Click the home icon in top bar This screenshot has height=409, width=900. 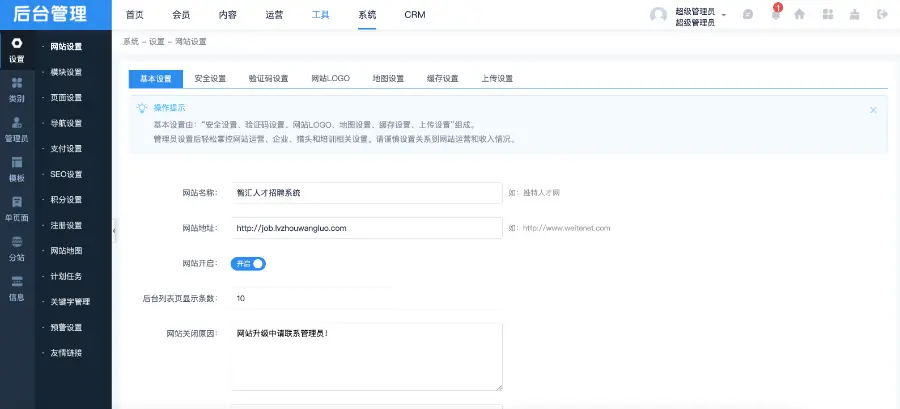[799, 15]
